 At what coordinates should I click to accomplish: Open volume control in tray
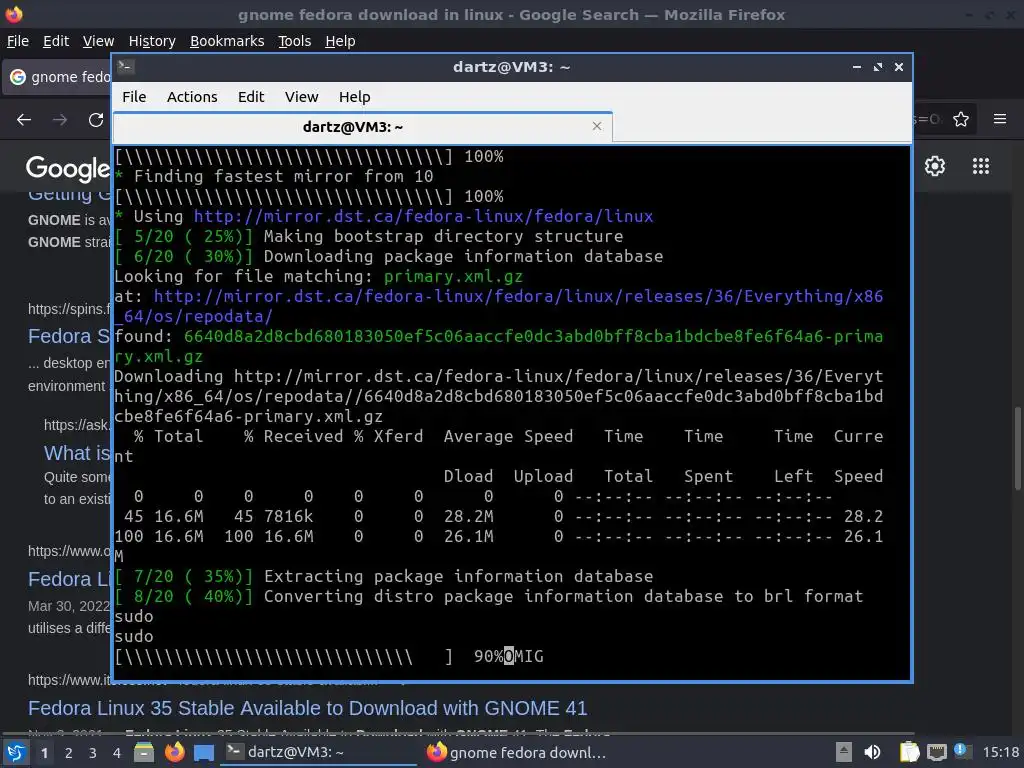(872, 752)
